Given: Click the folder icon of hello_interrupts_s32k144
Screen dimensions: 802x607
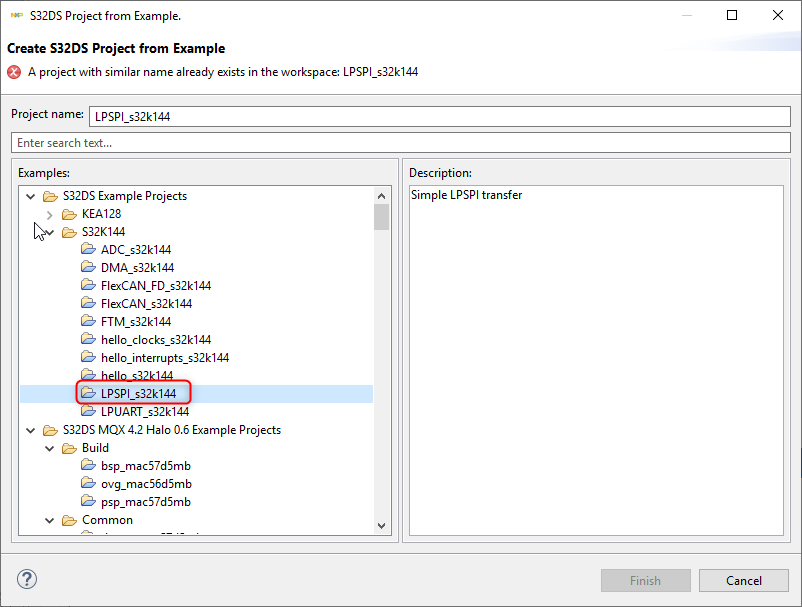Looking at the screenshot, I should 88,357.
